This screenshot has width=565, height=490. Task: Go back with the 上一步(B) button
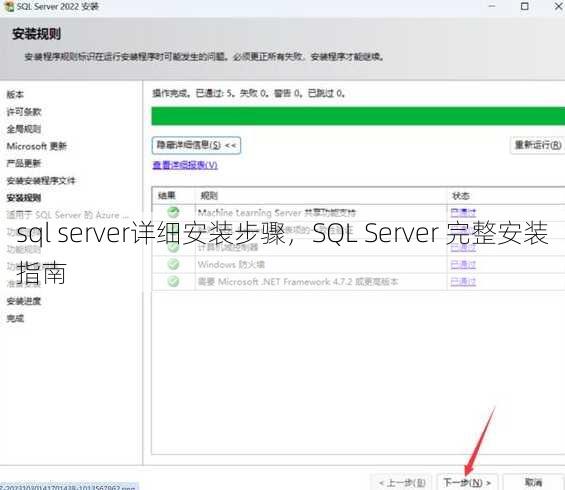402,482
